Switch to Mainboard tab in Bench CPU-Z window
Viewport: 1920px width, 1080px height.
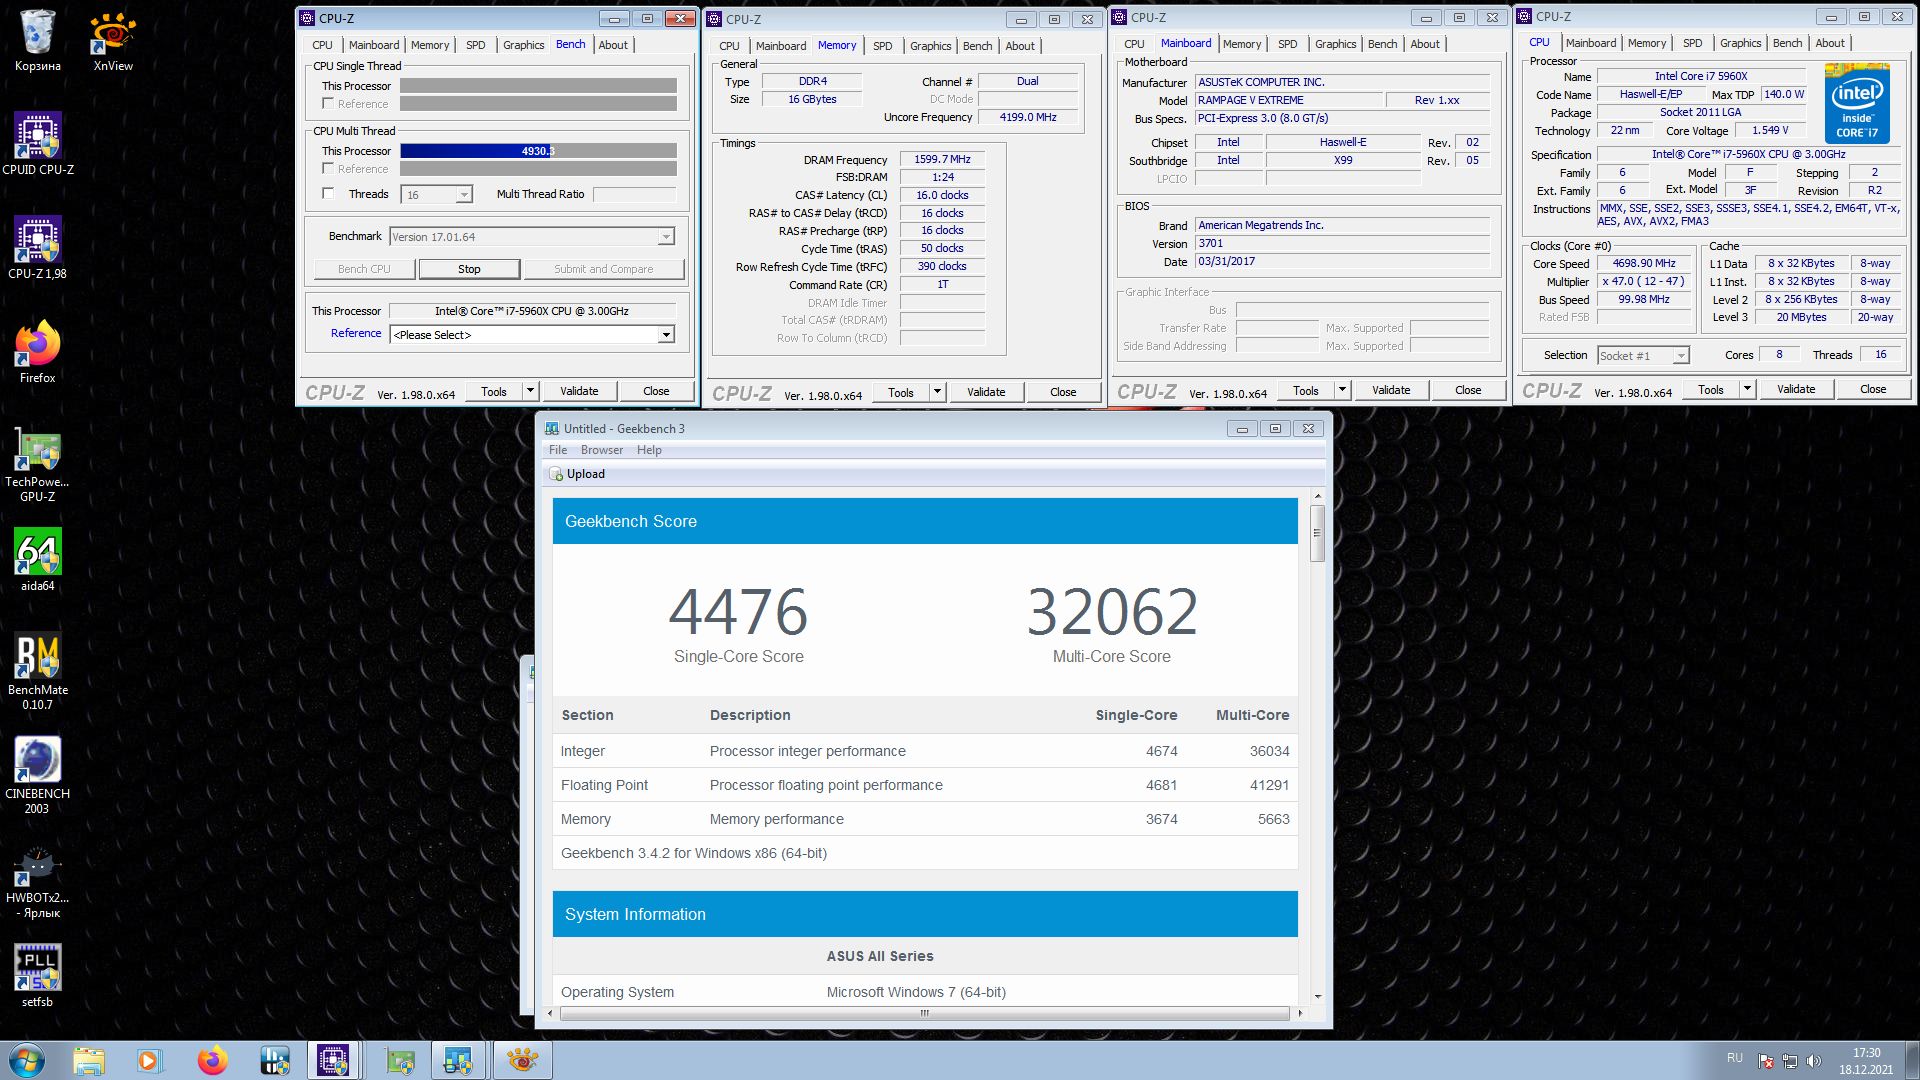tap(374, 45)
